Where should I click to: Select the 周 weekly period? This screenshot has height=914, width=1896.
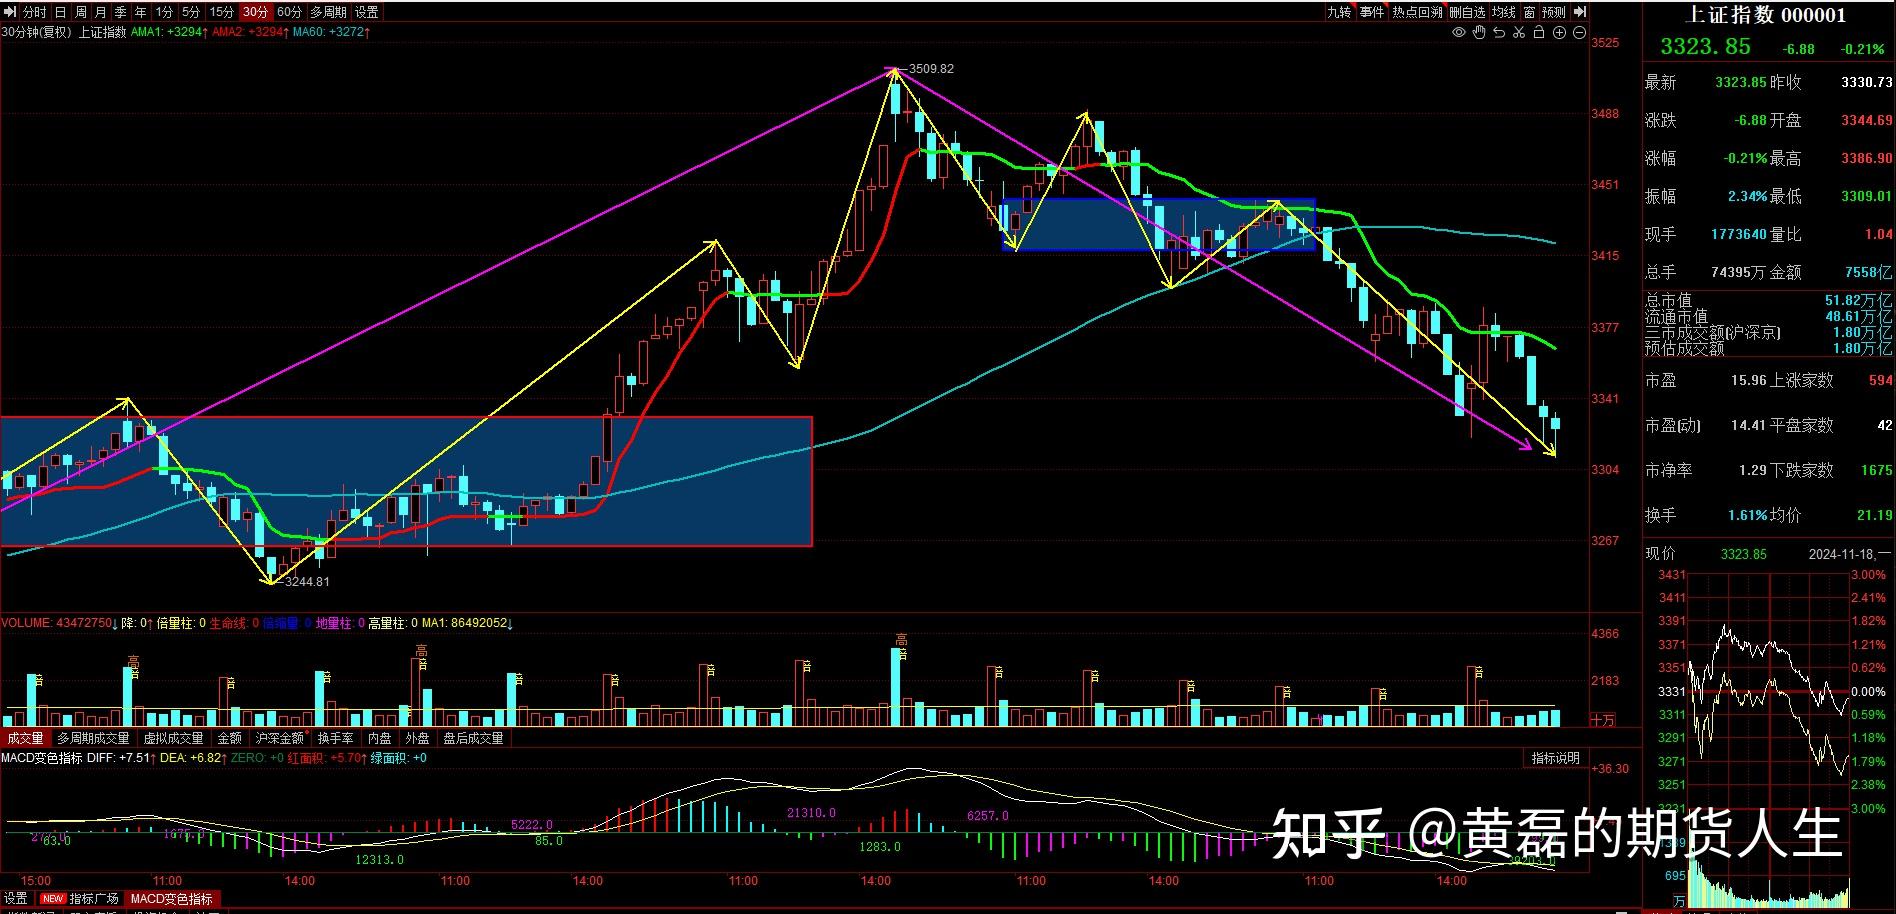pos(81,12)
